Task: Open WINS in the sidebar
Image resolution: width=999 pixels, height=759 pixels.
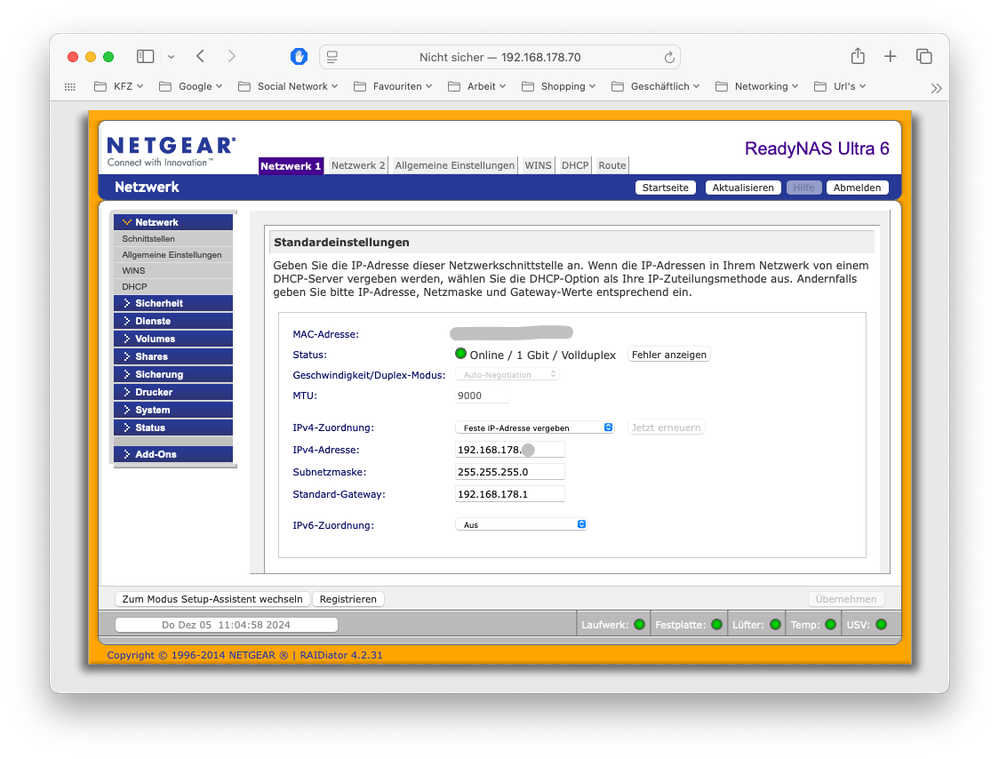Action: tap(173, 270)
